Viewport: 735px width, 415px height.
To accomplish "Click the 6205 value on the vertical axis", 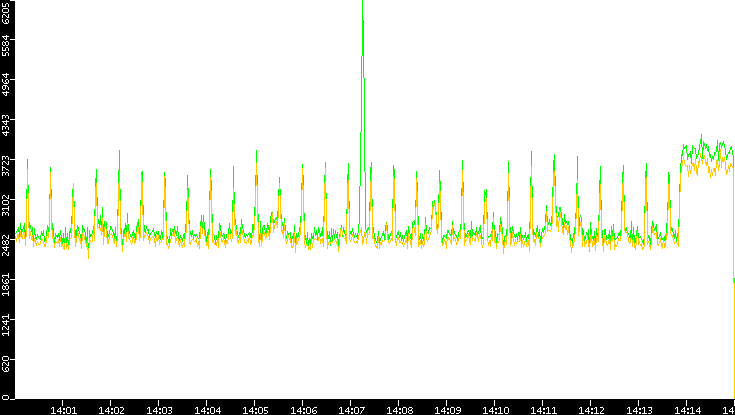I will 6,12.
